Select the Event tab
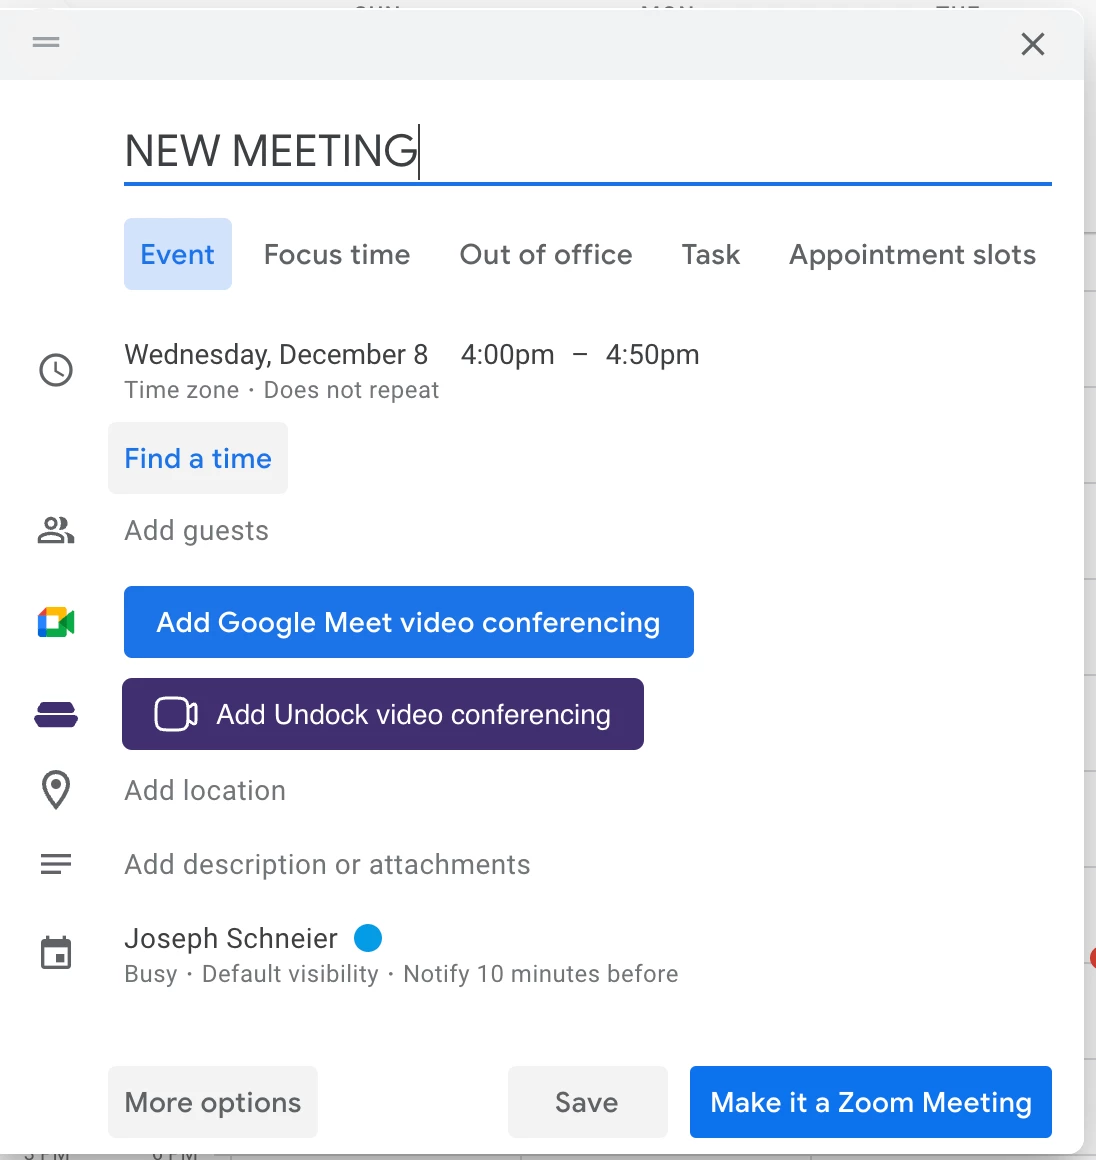Image resolution: width=1096 pixels, height=1160 pixels. click(178, 254)
